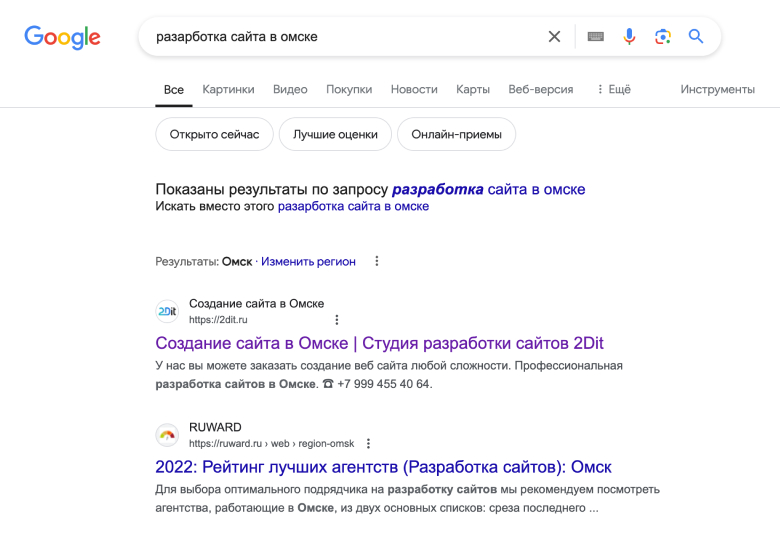780x541 pixels.
Task: Clear the search query with the X icon
Action: [x=554, y=36]
